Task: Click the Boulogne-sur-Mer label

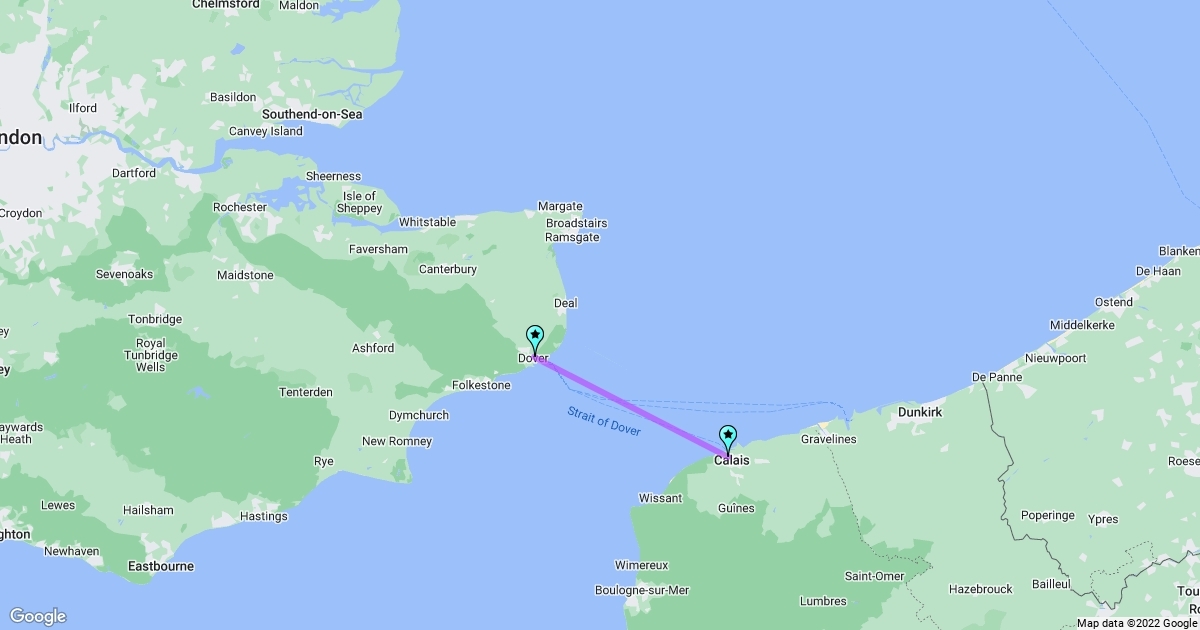Action: 643,590
